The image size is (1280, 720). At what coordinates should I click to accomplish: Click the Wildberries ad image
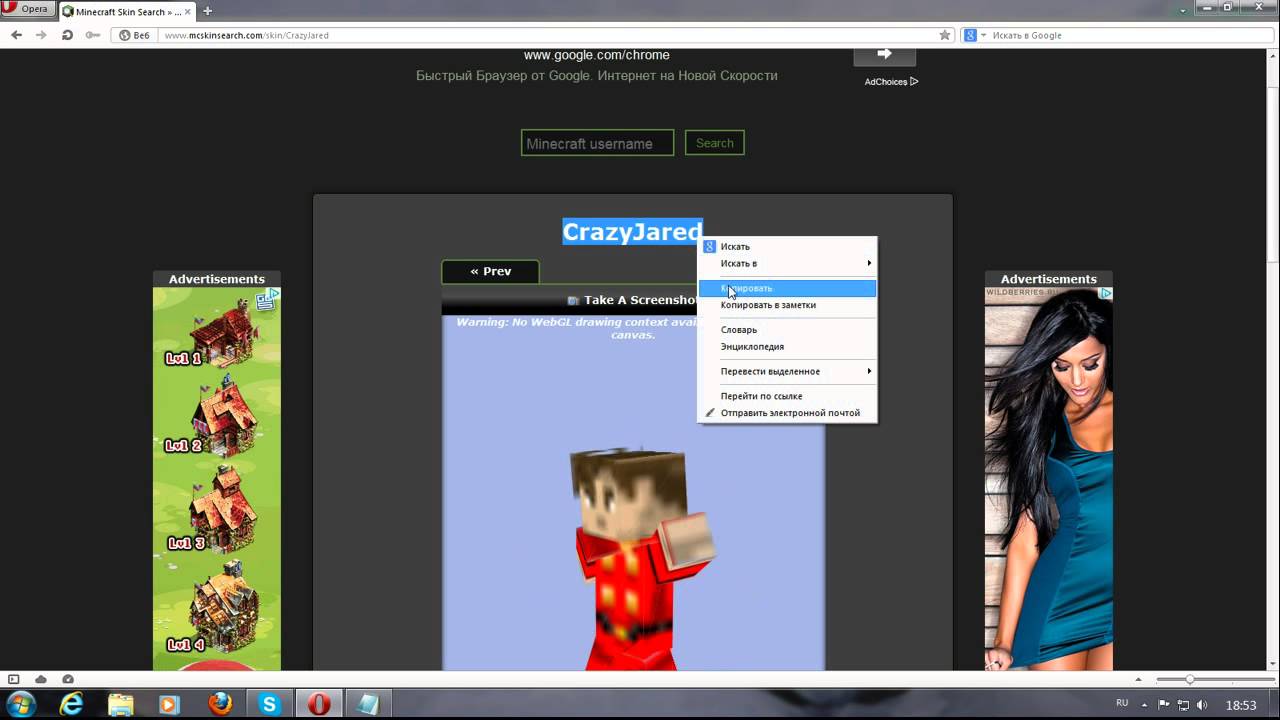click(x=1048, y=479)
